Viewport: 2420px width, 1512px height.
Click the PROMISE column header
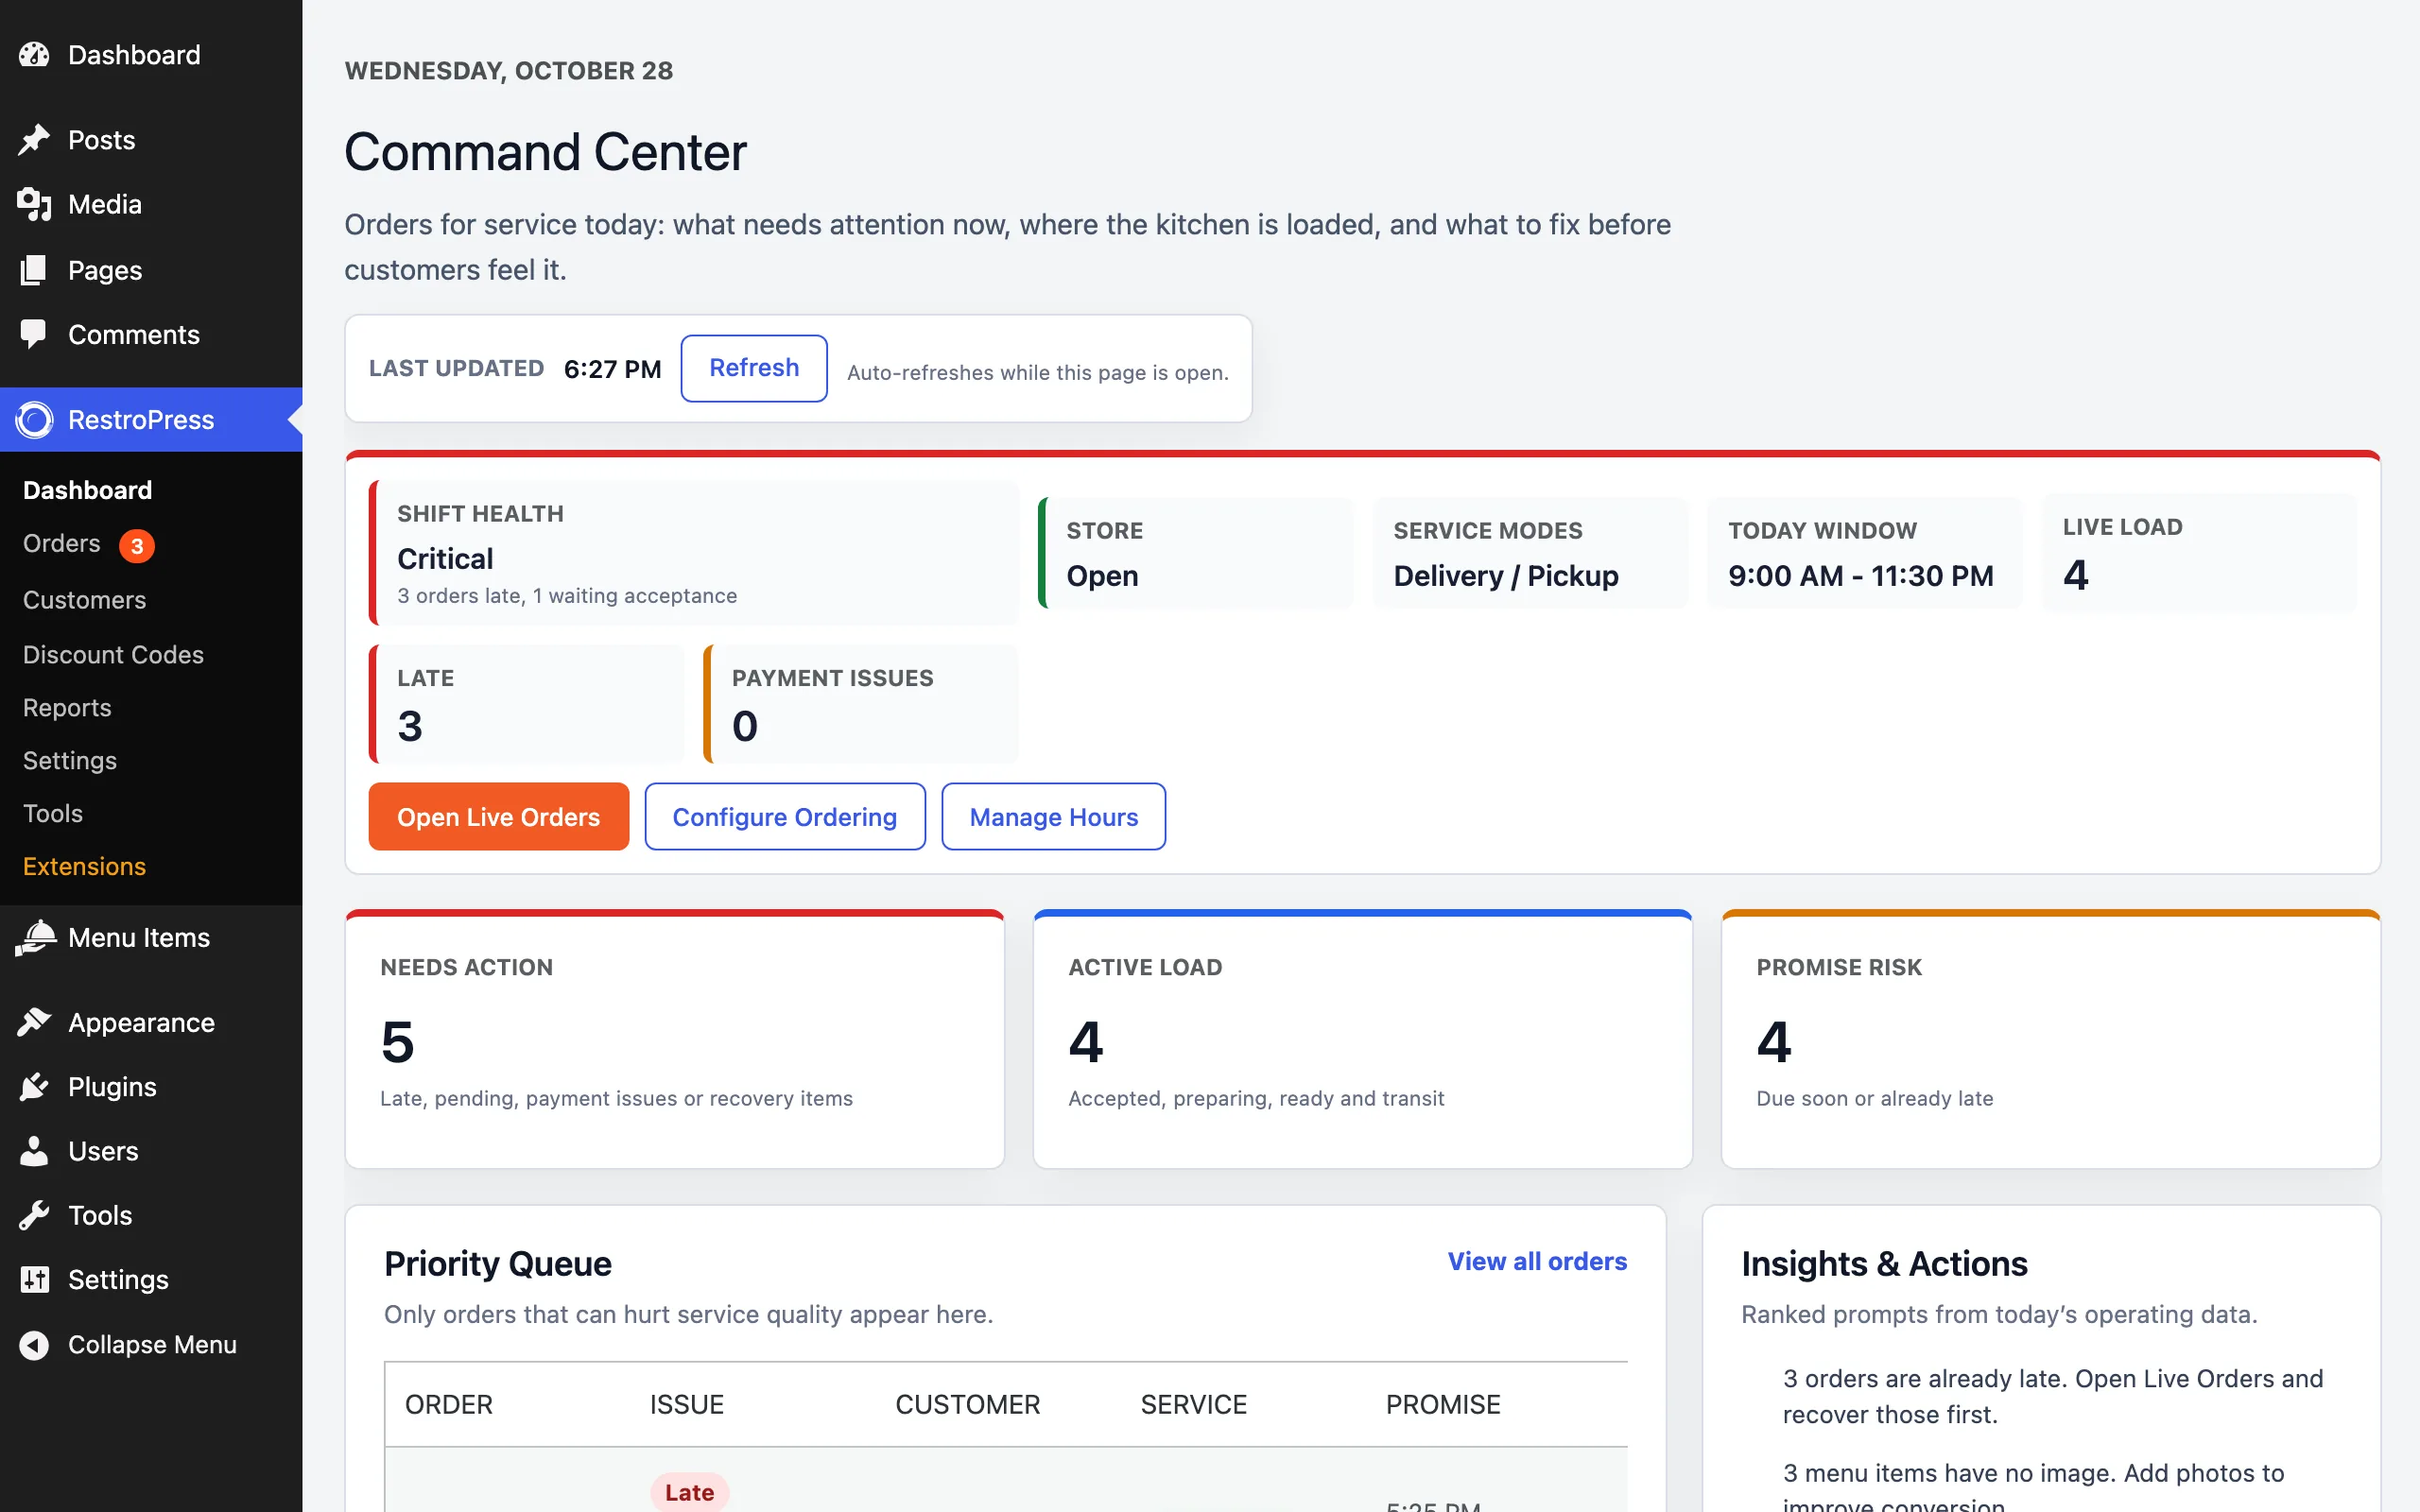click(1443, 1405)
